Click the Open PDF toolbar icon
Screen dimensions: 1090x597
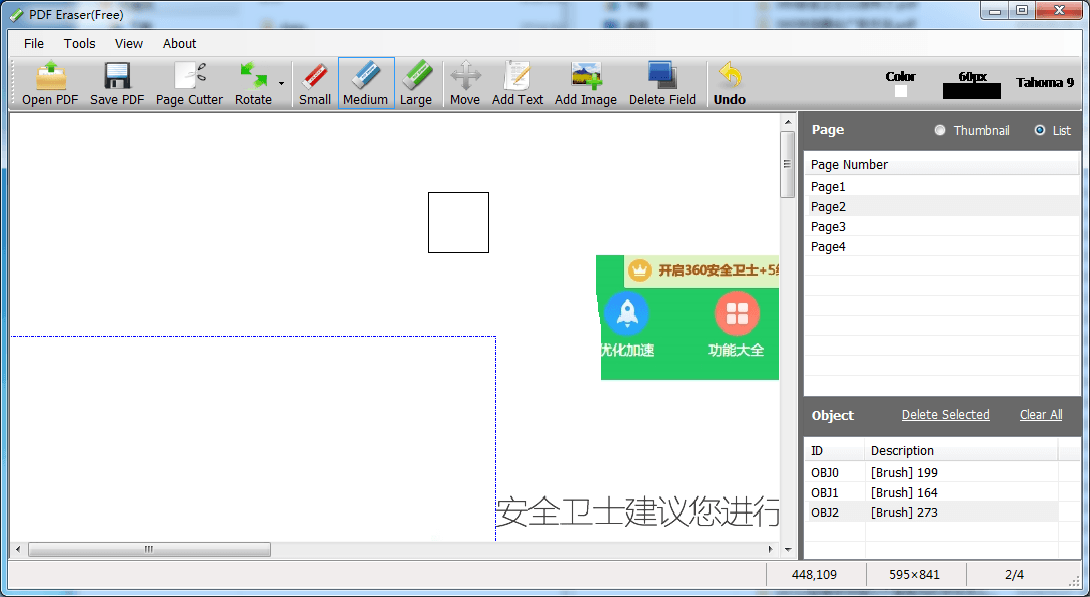coord(50,83)
